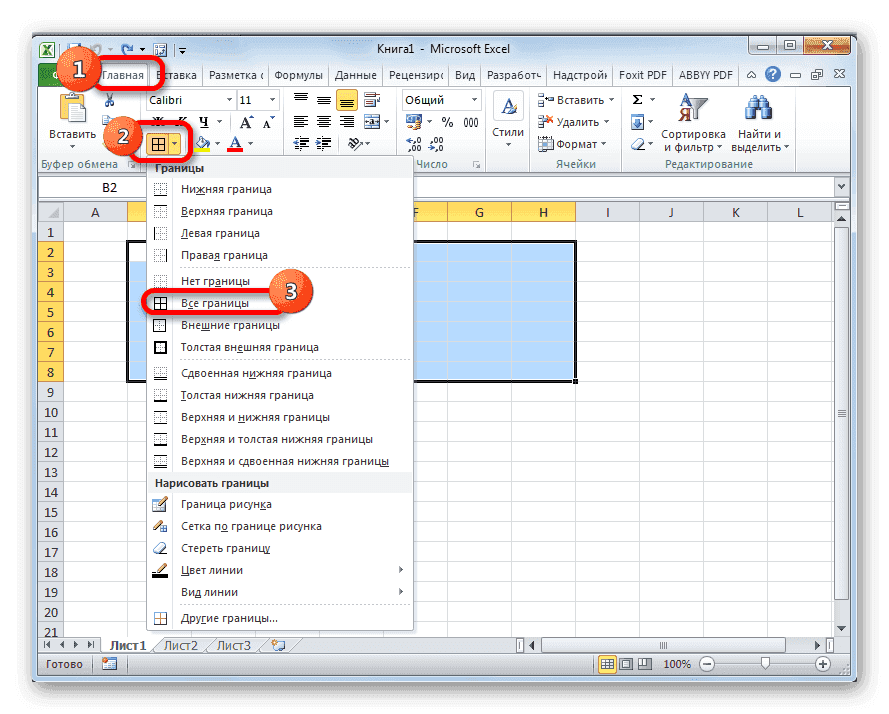Open the Вид ribbon tab
Viewport: 889px width, 714px height.
click(464, 74)
